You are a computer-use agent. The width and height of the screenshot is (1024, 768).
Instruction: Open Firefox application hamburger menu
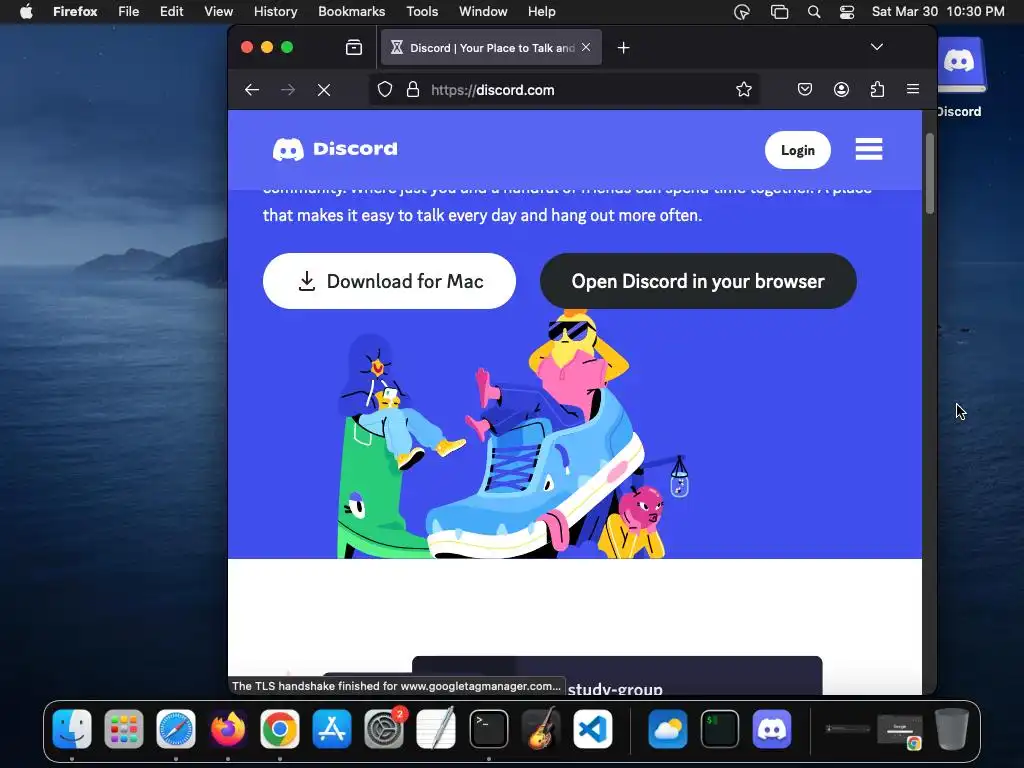coord(913,89)
